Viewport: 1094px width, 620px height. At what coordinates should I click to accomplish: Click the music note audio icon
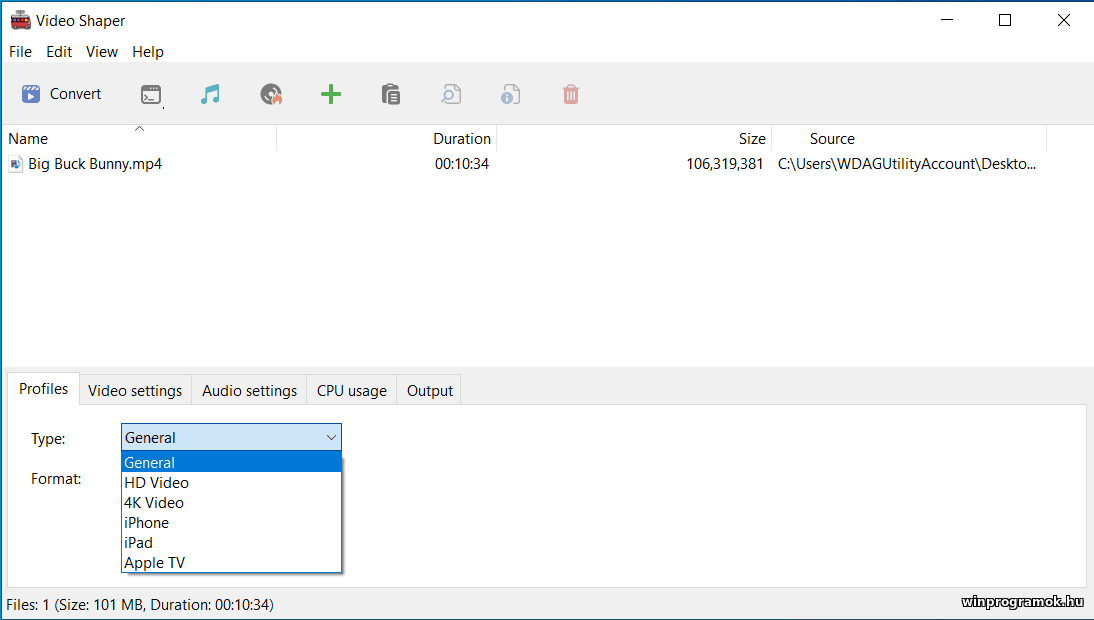[x=210, y=95]
